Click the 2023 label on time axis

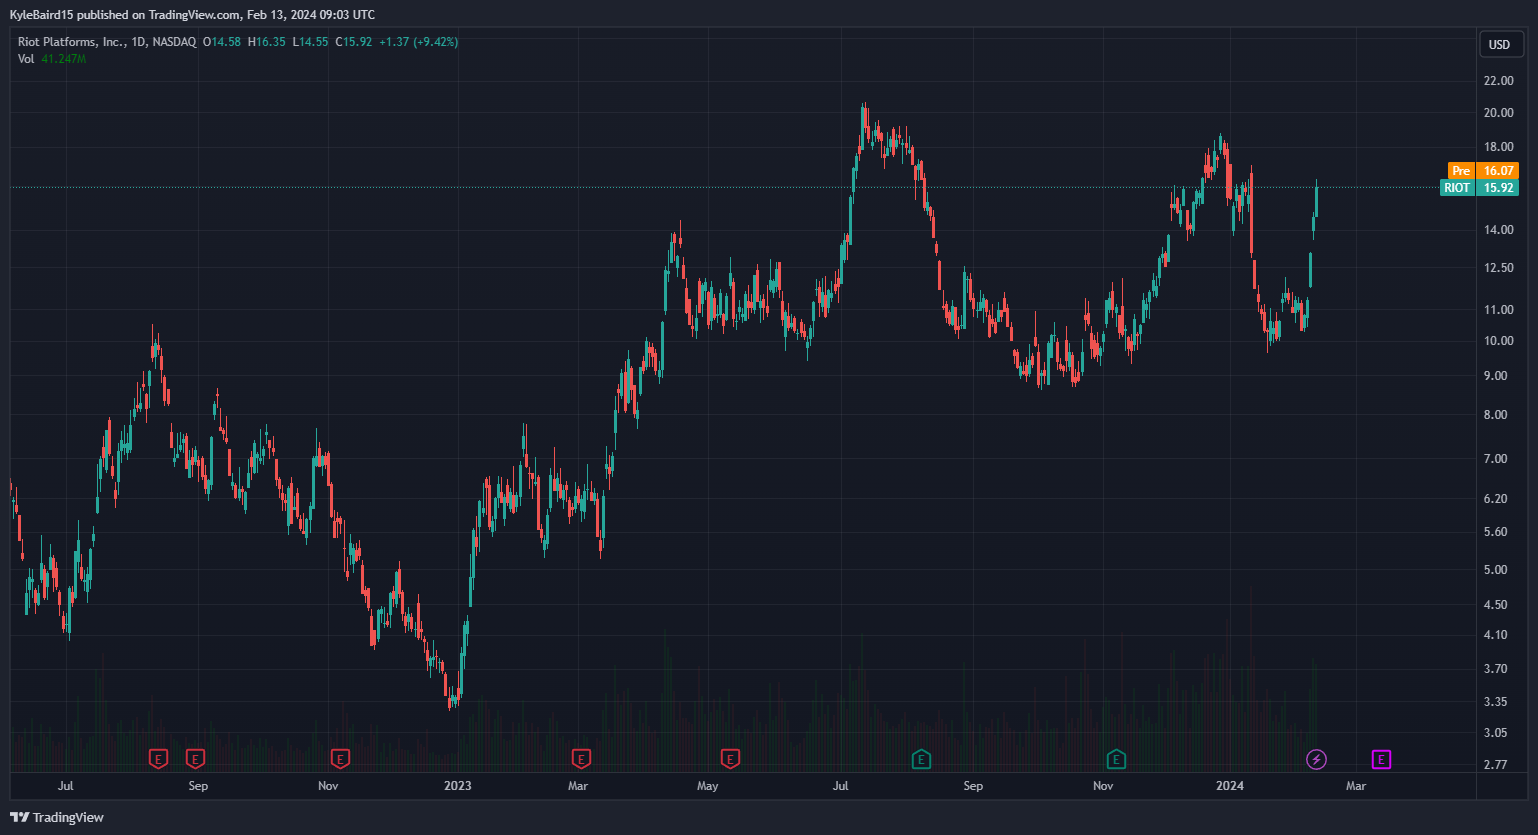(457, 786)
